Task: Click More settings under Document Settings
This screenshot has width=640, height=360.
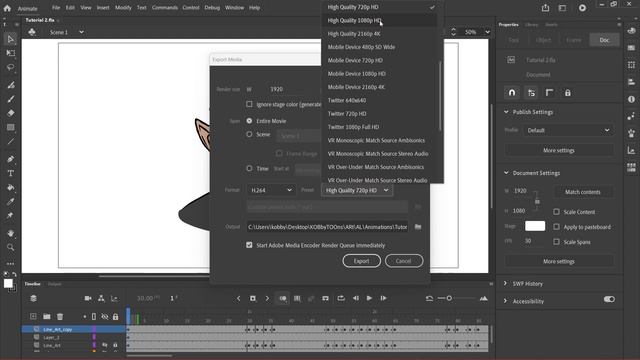Action: (x=559, y=261)
